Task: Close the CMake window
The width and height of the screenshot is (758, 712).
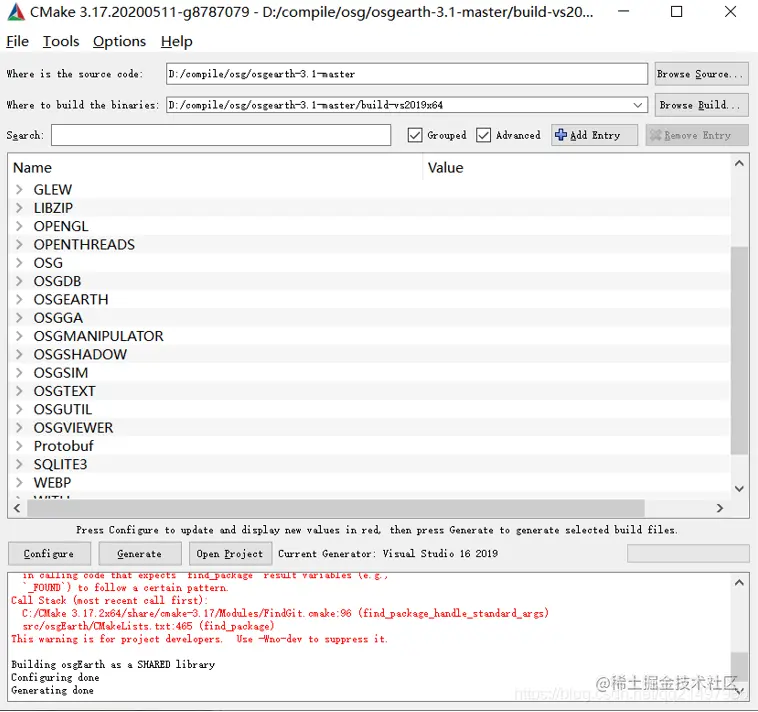Action: click(x=730, y=12)
